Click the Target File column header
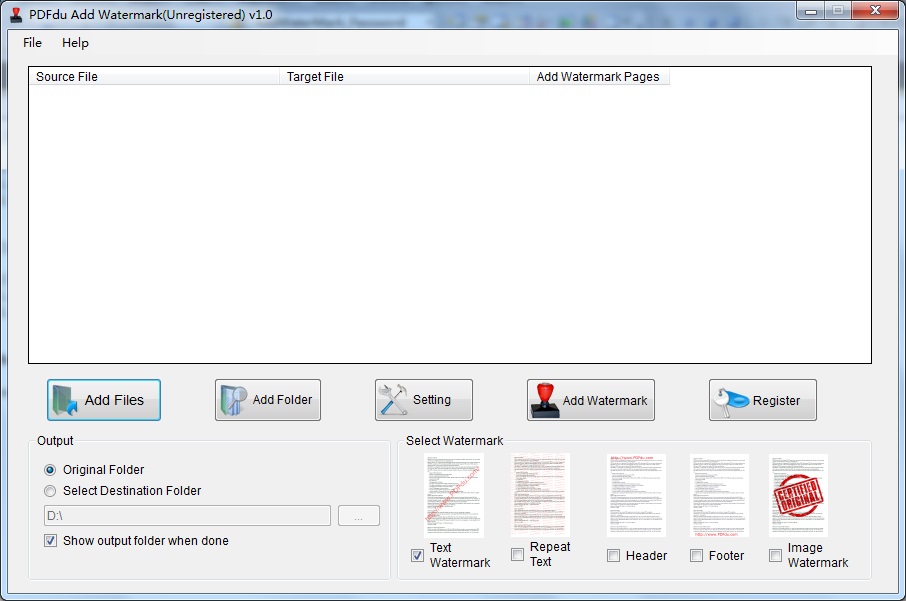Screen dimensions: 906x601 point(404,77)
